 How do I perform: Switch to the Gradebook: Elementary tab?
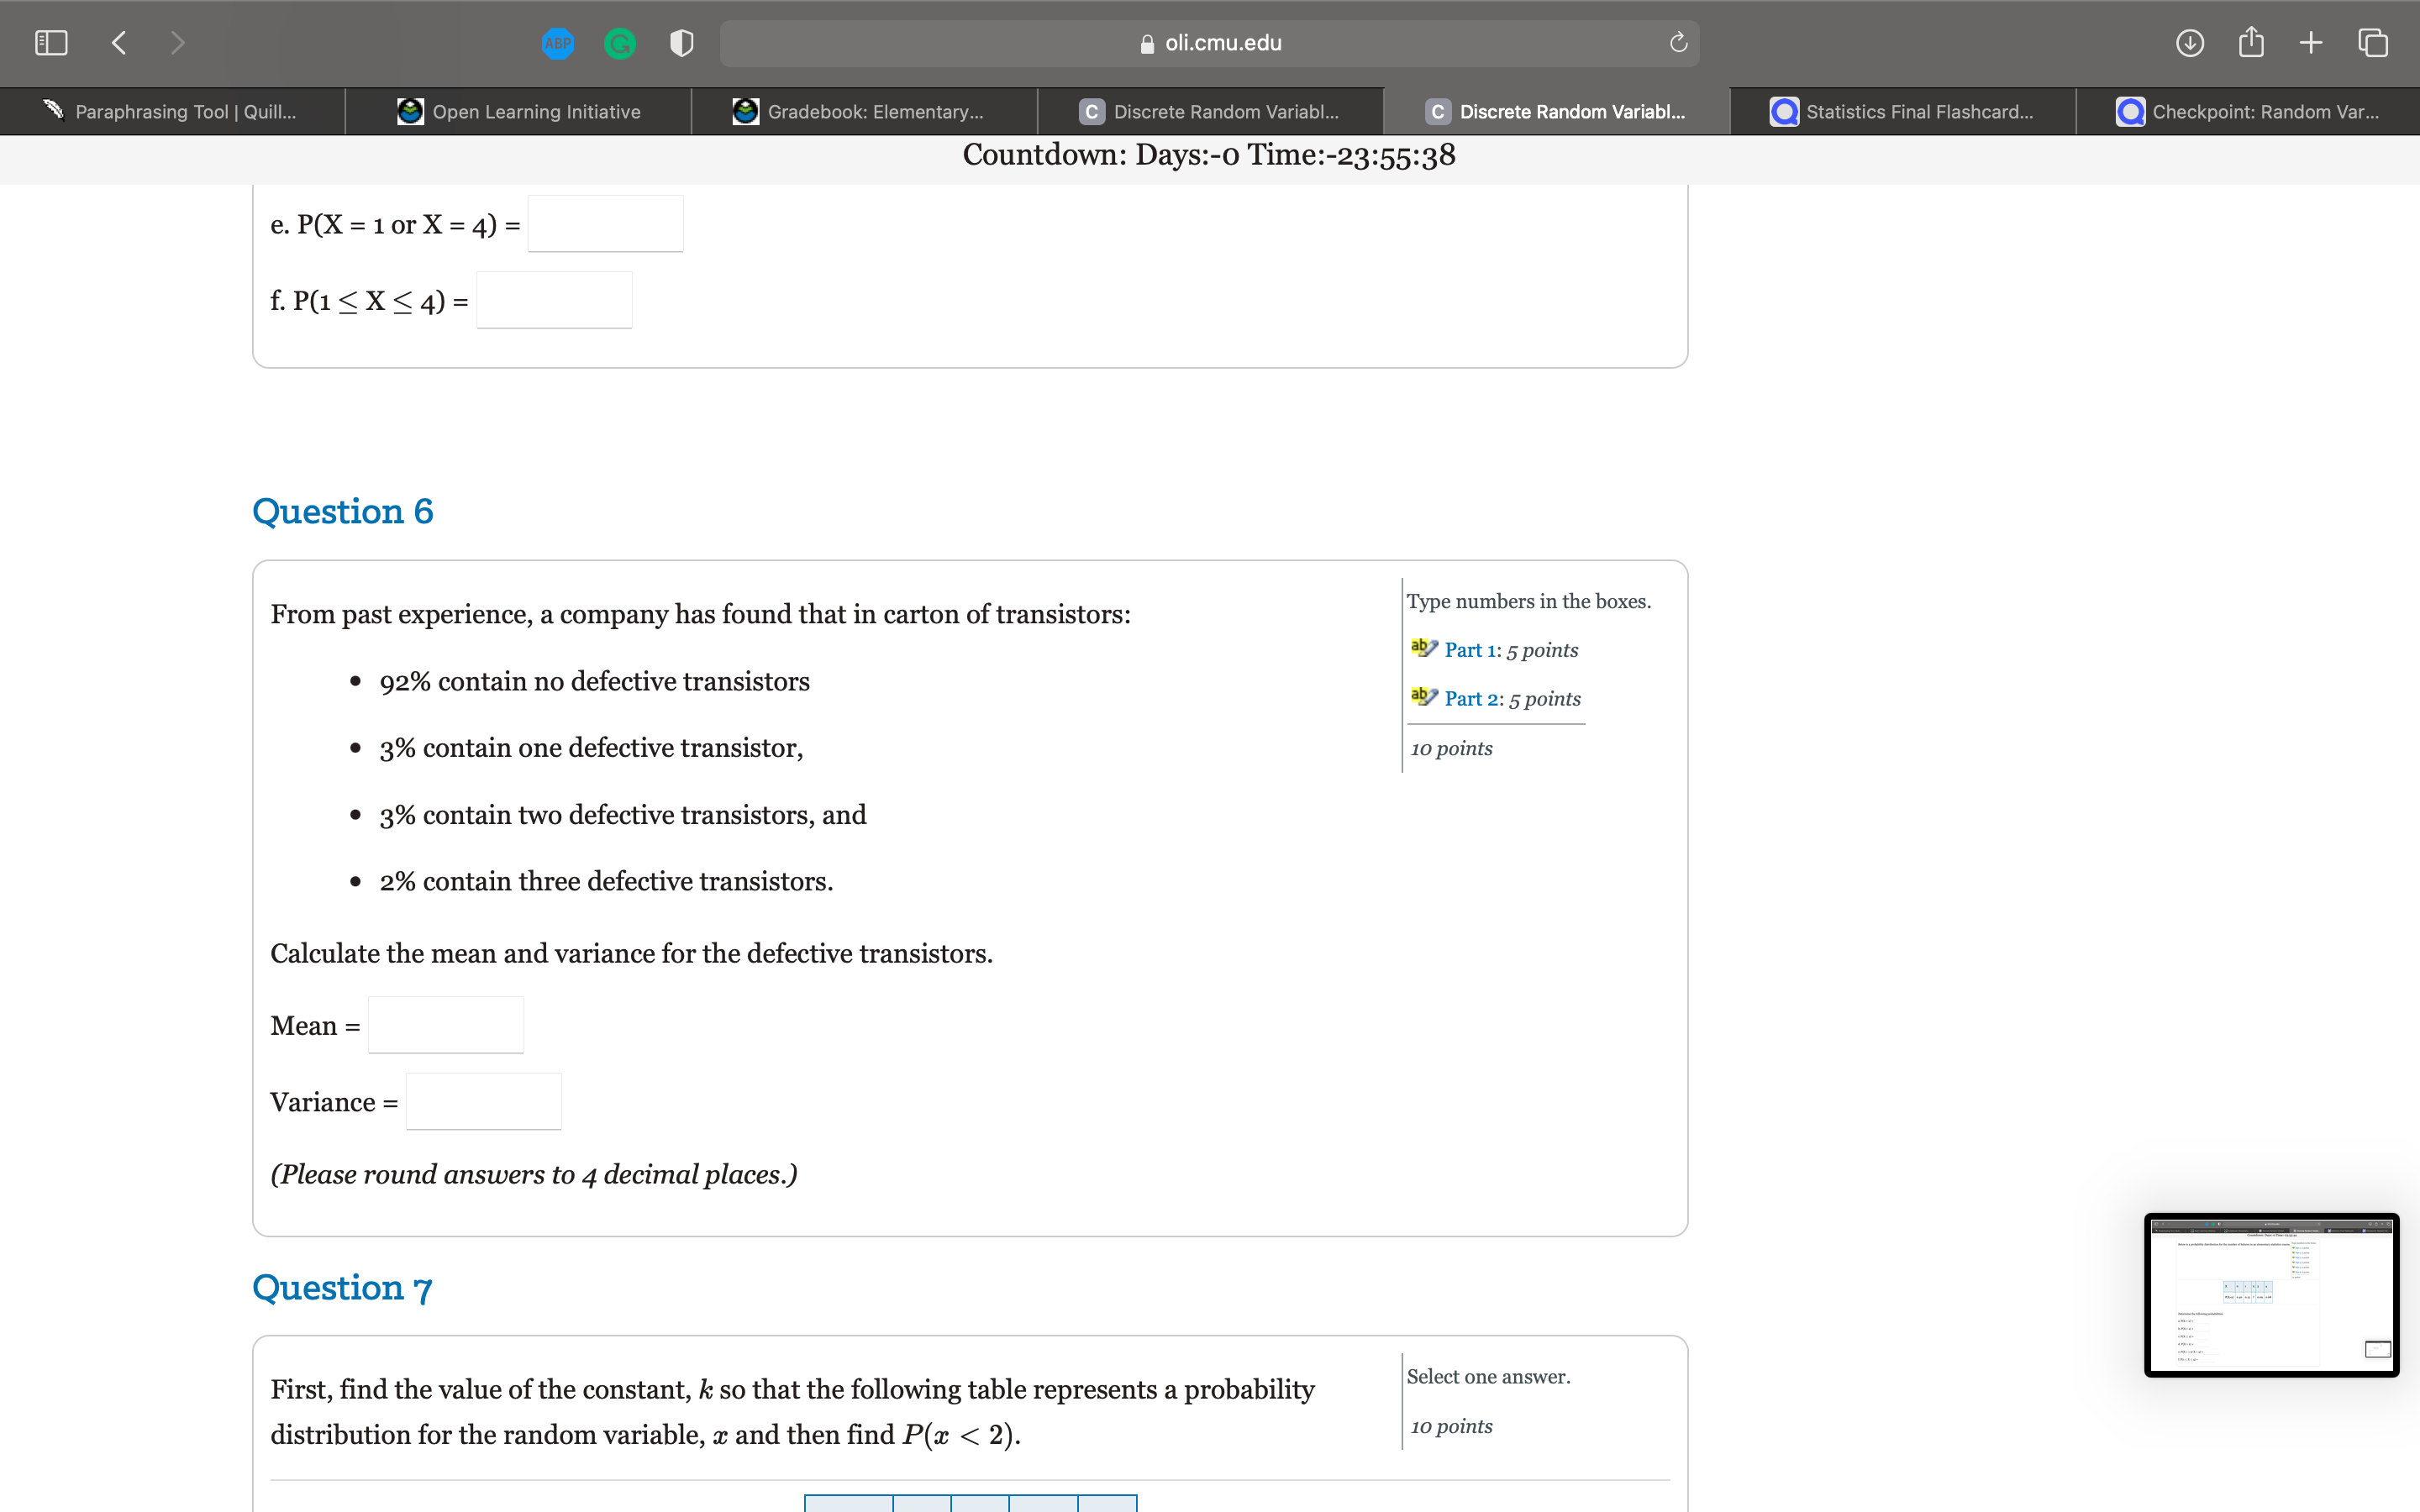click(x=863, y=111)
